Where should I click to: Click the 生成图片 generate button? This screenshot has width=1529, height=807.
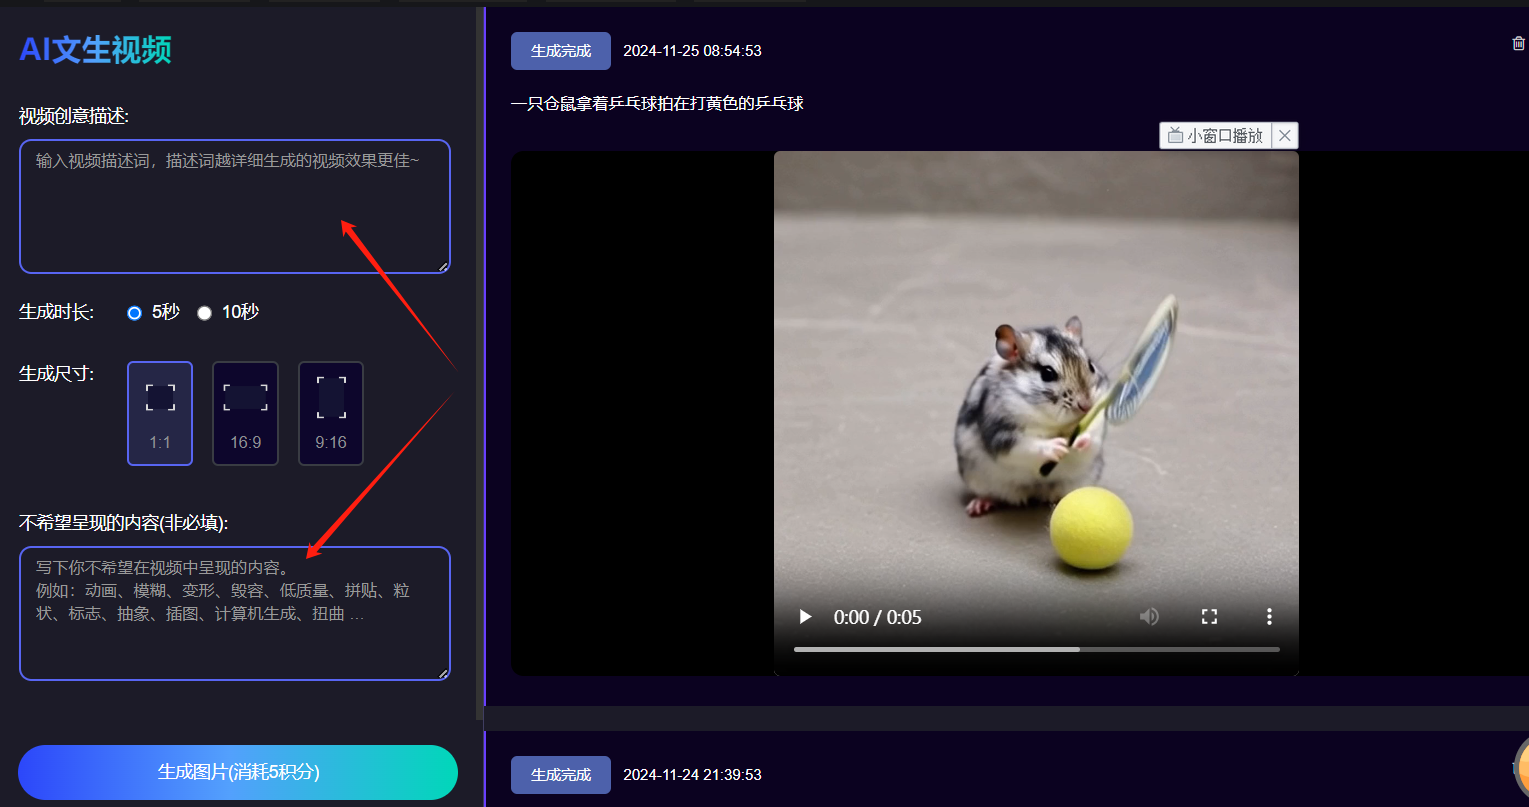click(x=238, y=772)
